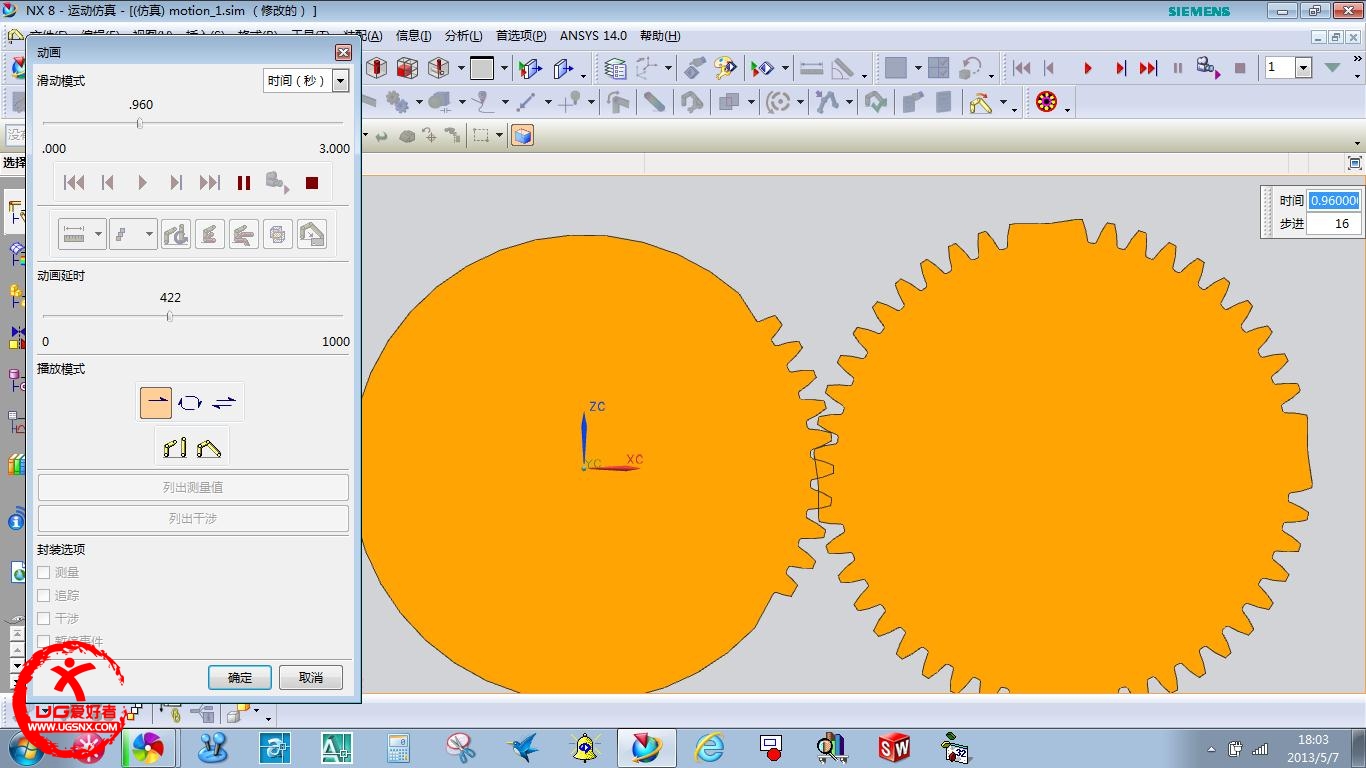The image size is (1366, 768).
Task: Cancel with the 取消 button
Action: click(311, 677)
